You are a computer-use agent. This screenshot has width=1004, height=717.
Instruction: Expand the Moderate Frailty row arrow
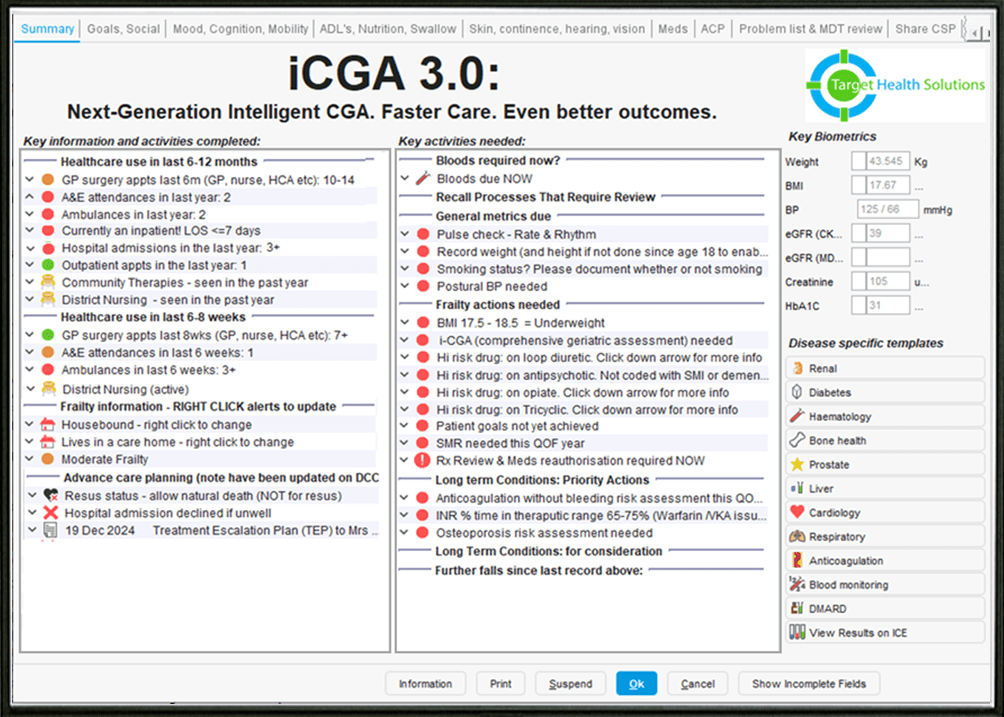[31, 460]
